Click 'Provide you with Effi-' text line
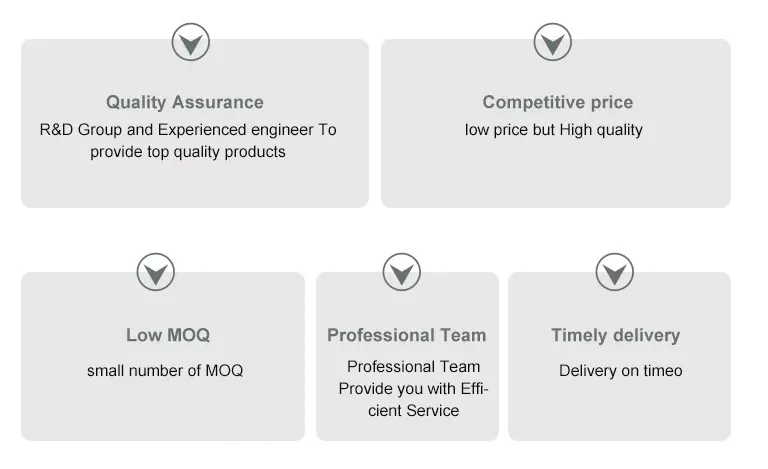 tap(413, 389)
